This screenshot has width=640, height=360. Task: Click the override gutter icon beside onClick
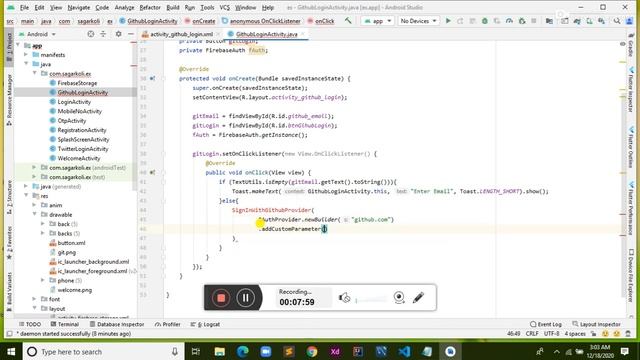coord(152,172)
